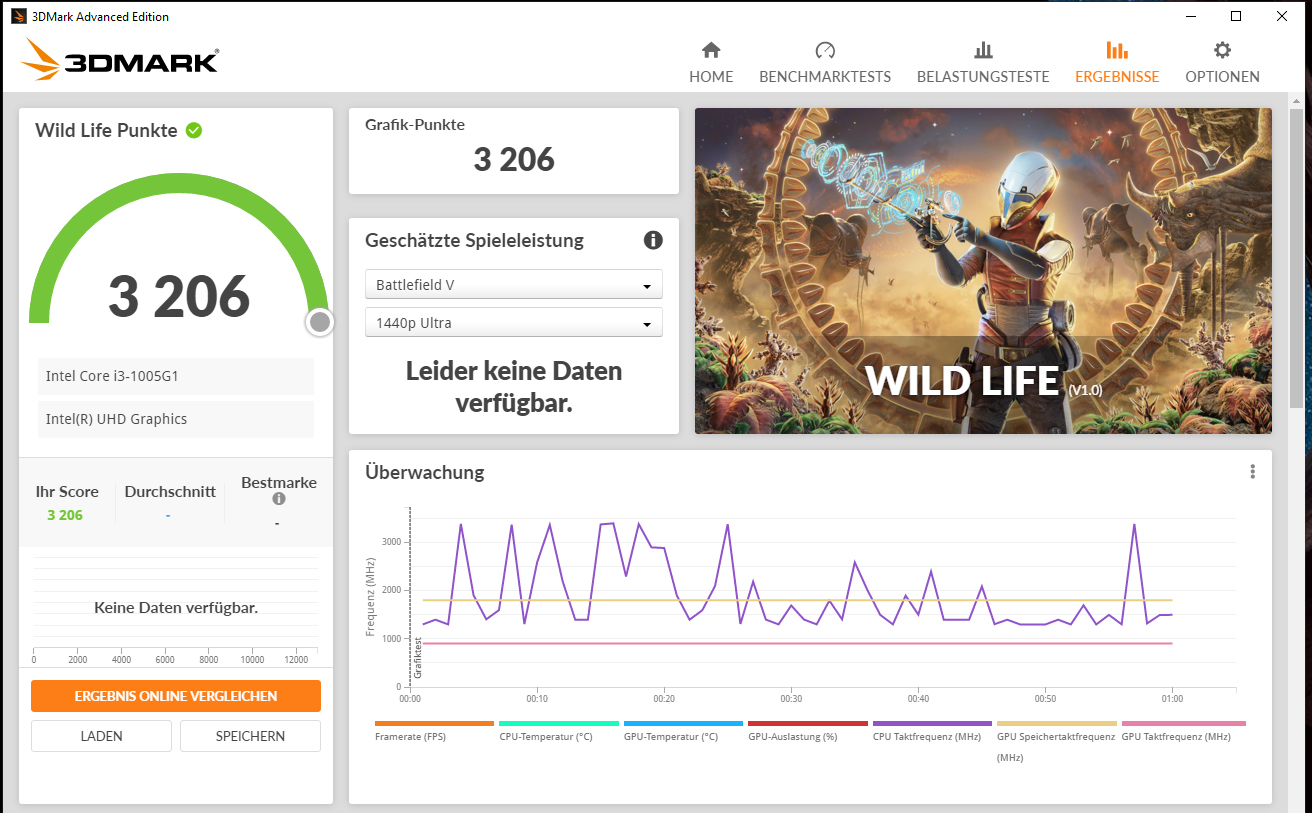
Task: Open the three-dot menu in Überwachung panel
Action: [1252, 472]
